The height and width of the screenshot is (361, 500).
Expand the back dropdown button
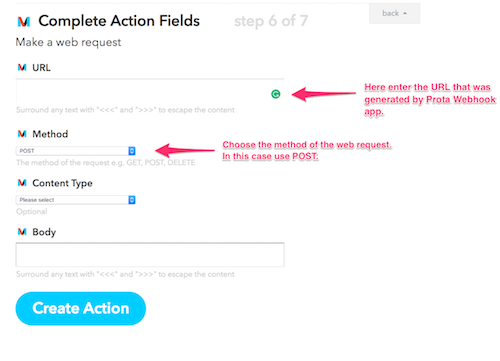395,13
